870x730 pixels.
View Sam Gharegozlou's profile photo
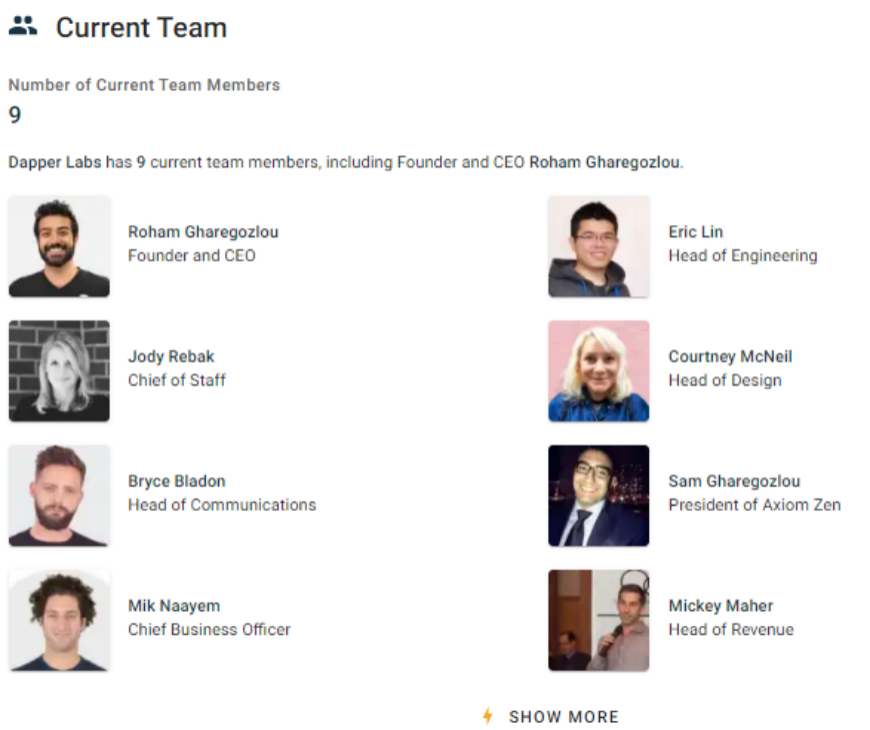(598, 495)
